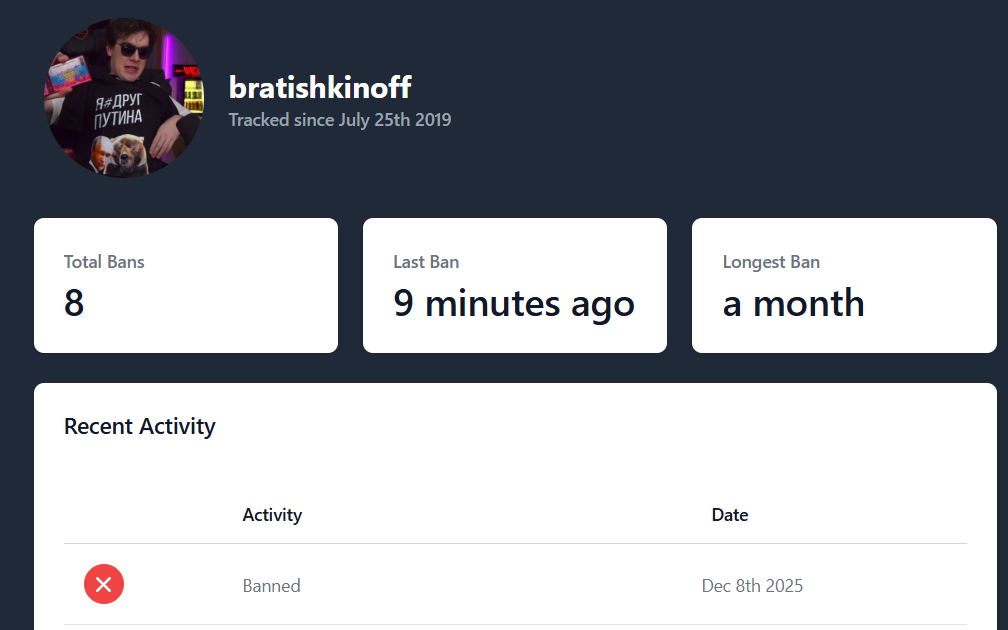Click the red neon sign in avatar background

(x=186, y=71)
